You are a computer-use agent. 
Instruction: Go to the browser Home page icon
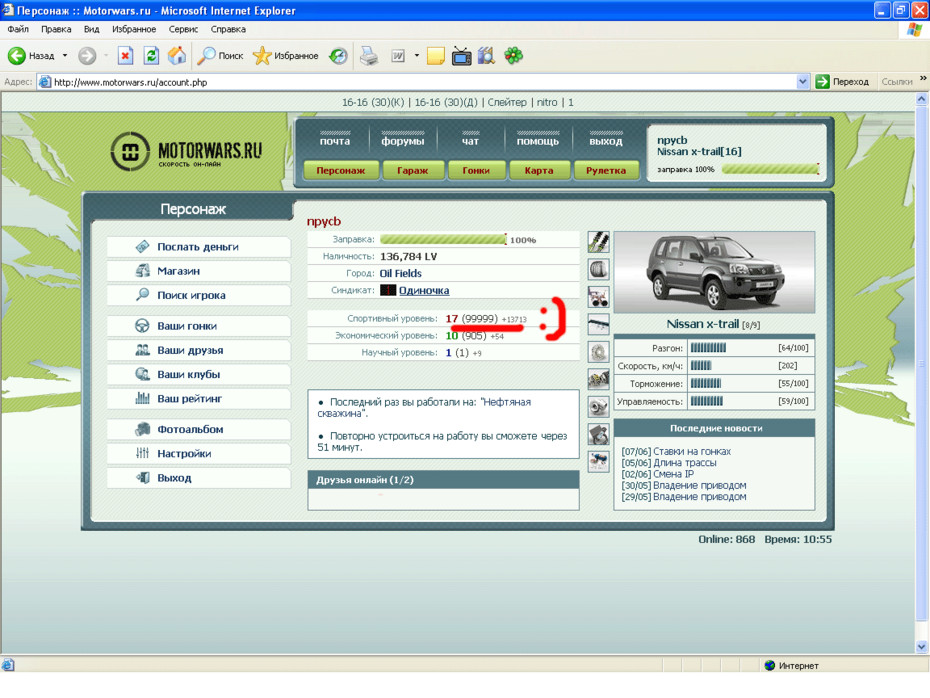pyautogui.click(x=177, y=56)
